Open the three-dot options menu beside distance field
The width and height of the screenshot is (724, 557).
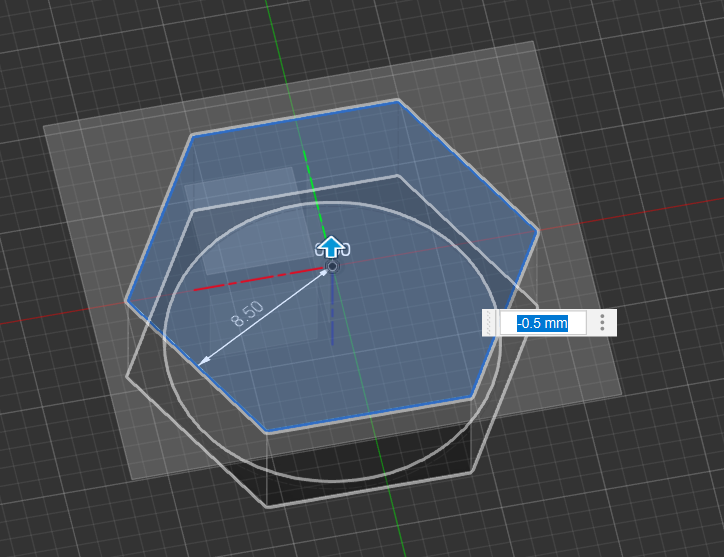pyautogui.click(x=602, y=323)
